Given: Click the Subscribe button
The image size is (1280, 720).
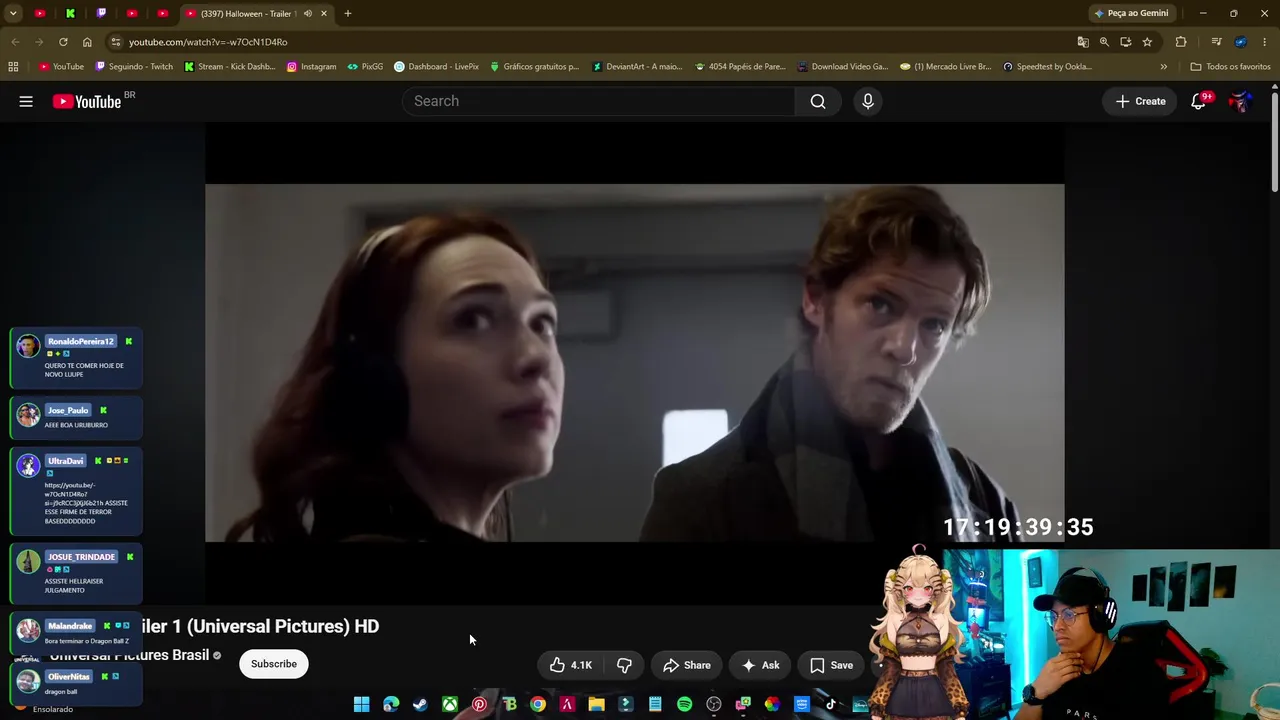Looking at the screenshot, I should (274, 664).
